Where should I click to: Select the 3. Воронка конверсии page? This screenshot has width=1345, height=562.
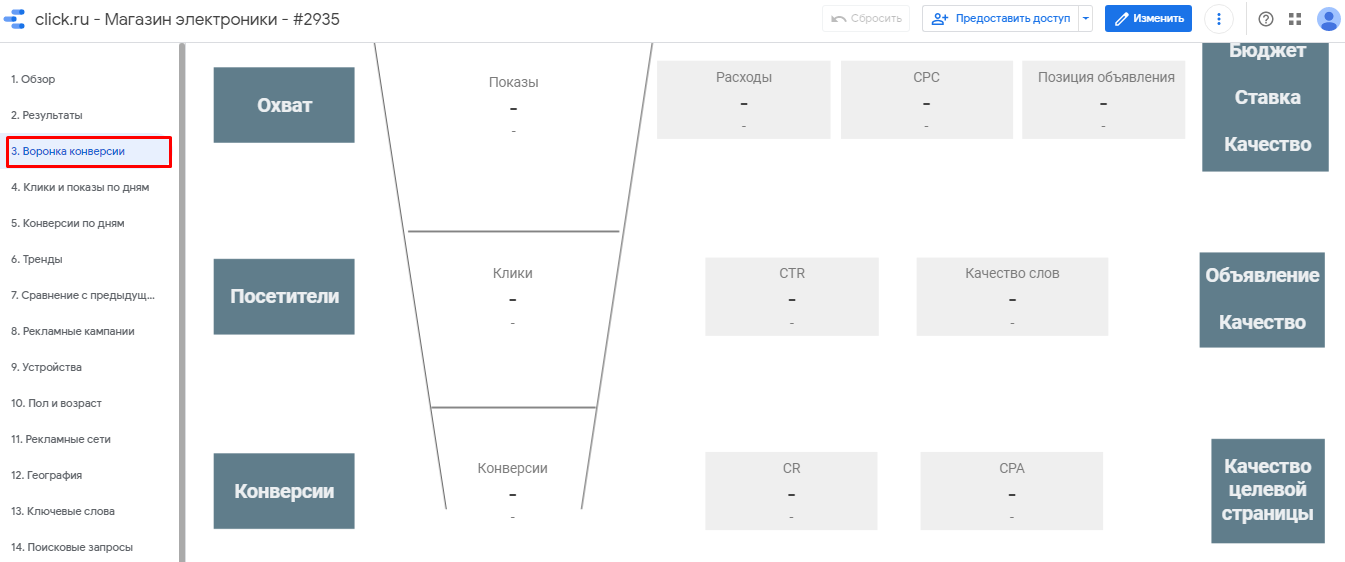point(68,151)
